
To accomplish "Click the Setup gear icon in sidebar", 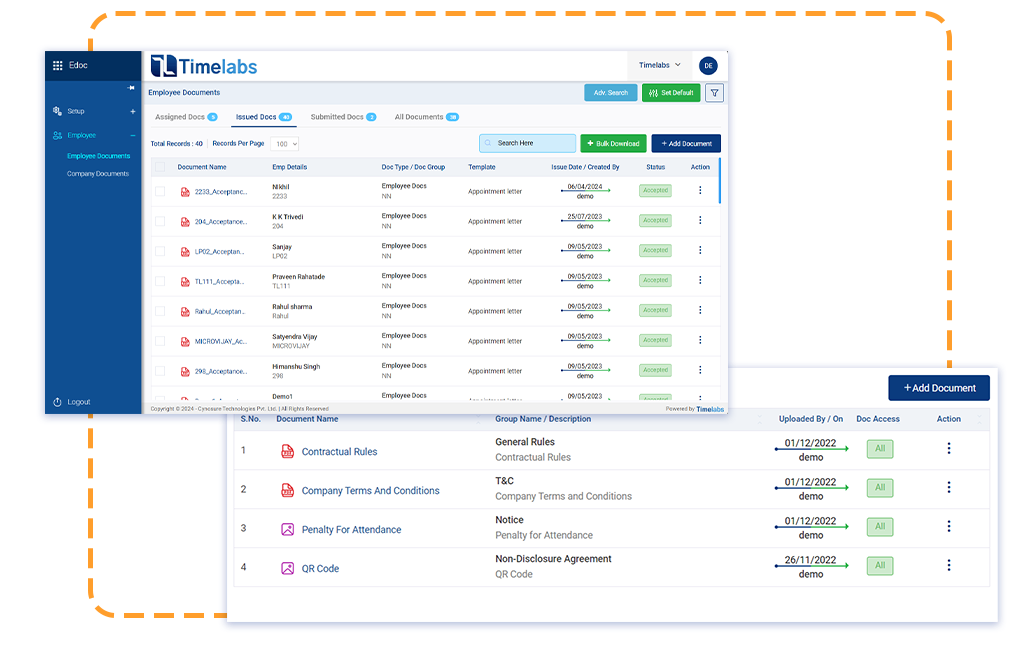I will (57, 111).
